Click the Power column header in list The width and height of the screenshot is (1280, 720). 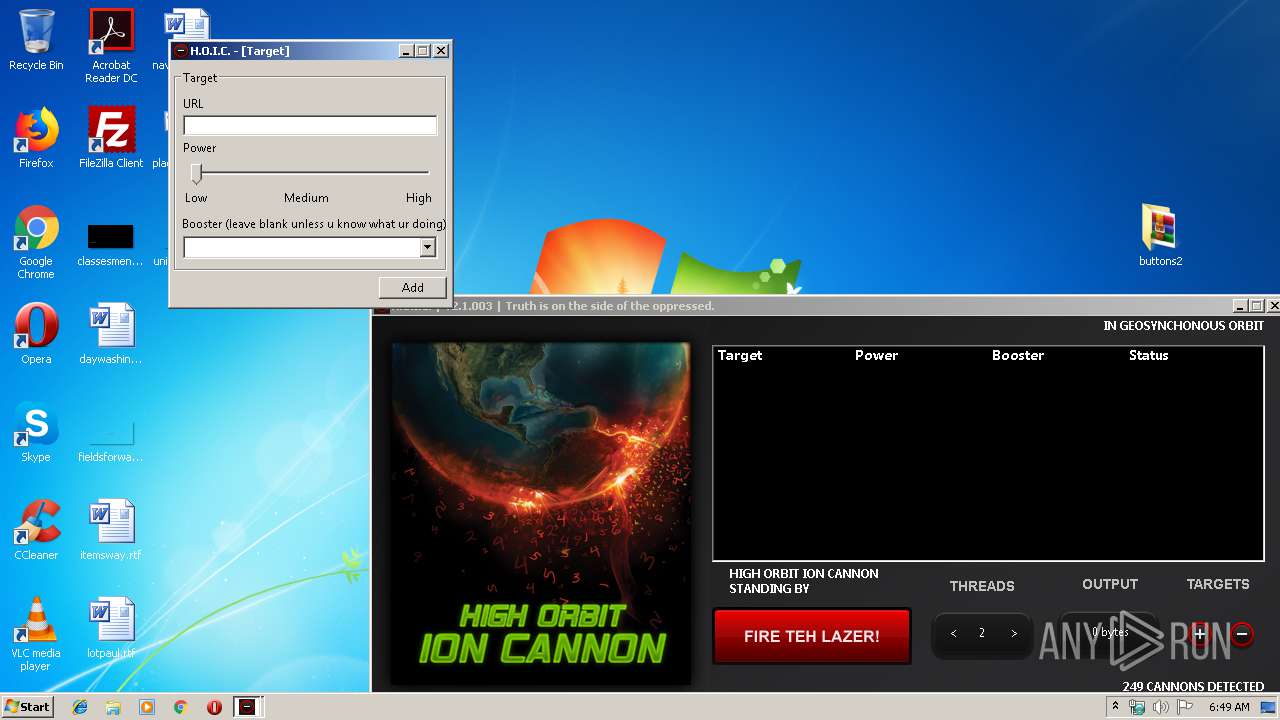pyautogui.click(x=876, y=355)
